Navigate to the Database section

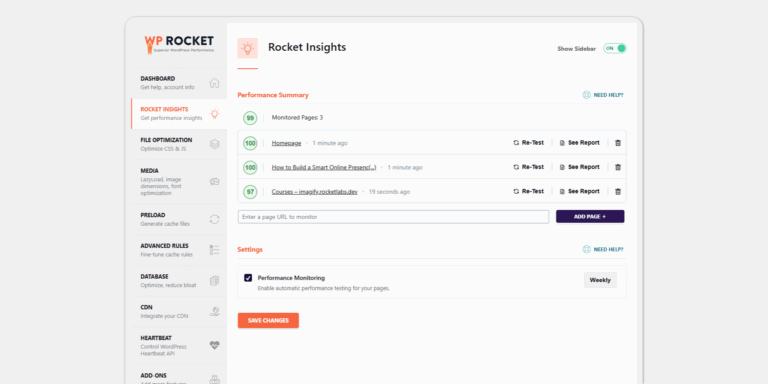click(179, 281)
